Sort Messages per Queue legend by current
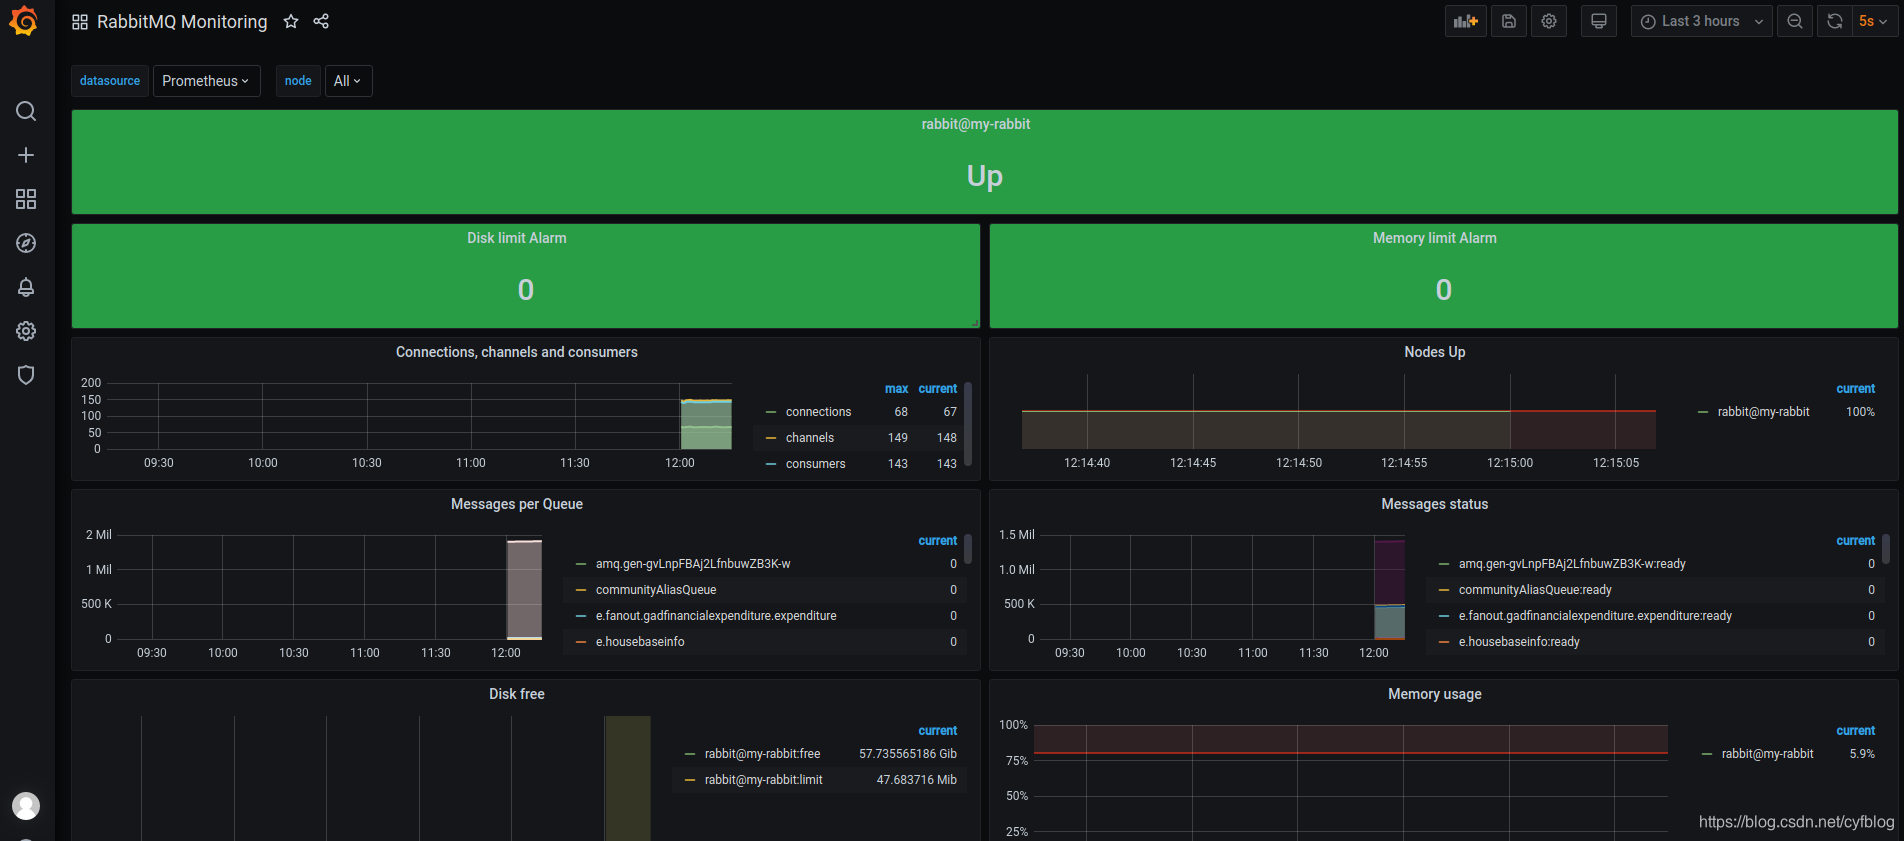Screen dimensions: 1904x841 tap(937, 541)
